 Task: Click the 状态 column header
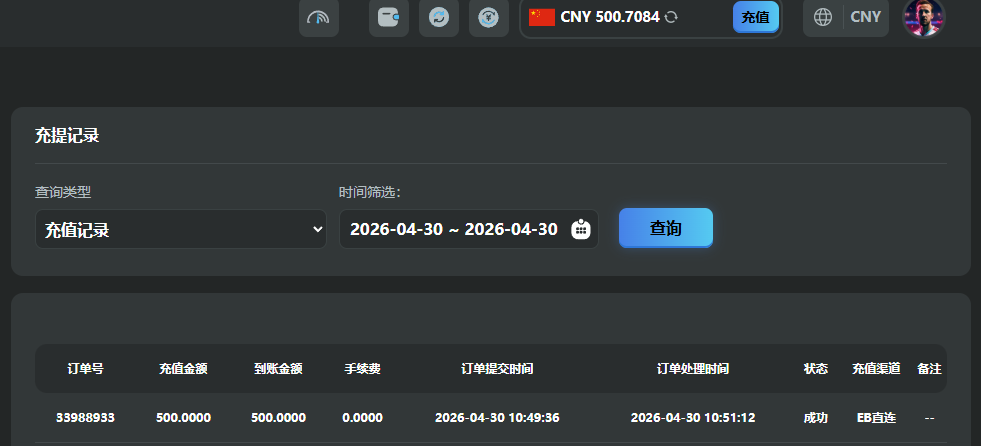pos(816,369)
